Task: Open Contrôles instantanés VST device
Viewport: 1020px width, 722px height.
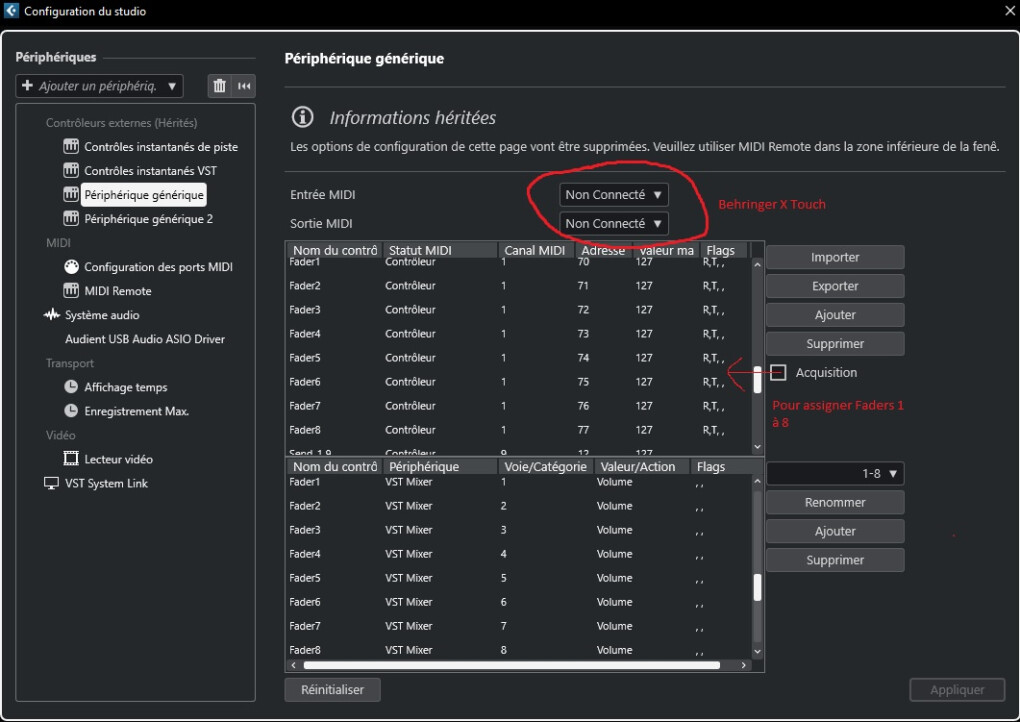Action: coord(150,171)
